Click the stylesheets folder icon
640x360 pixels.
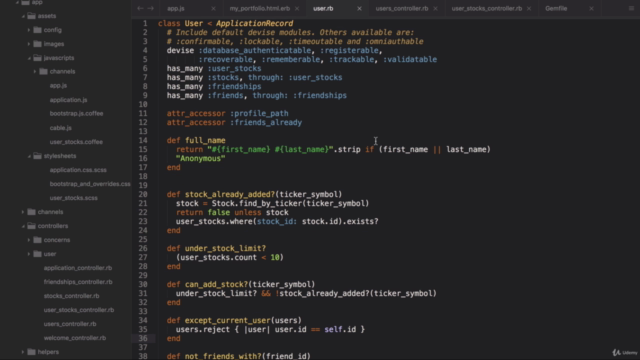click(38, 156)
